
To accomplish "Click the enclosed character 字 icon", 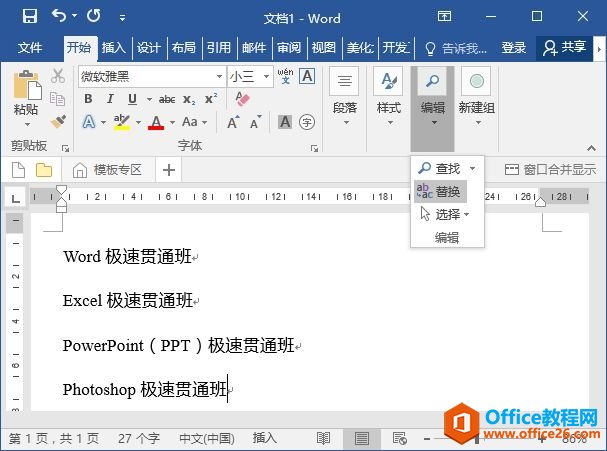I will [307, 122].
